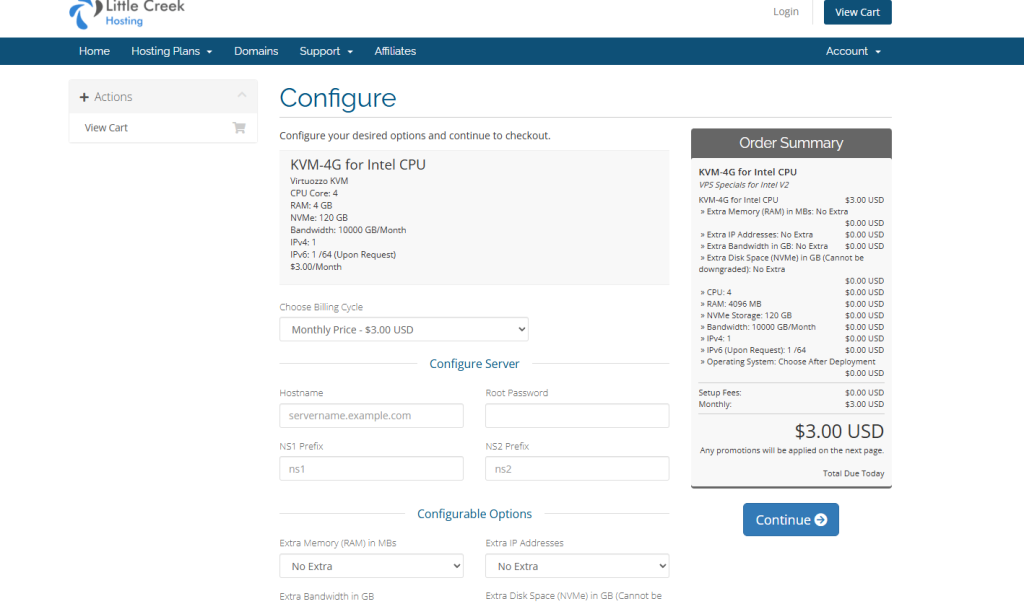Open the Support menu

(326, 51)
